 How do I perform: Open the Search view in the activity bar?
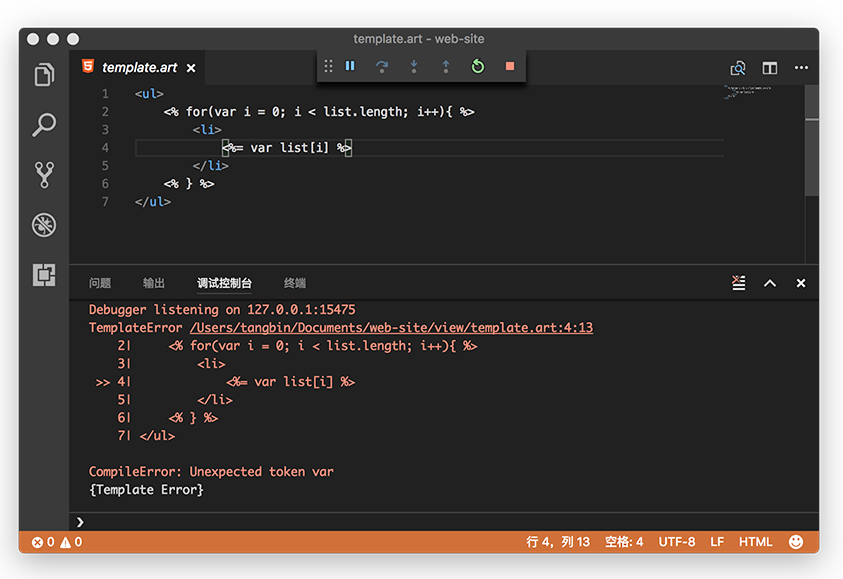point(44,125)
